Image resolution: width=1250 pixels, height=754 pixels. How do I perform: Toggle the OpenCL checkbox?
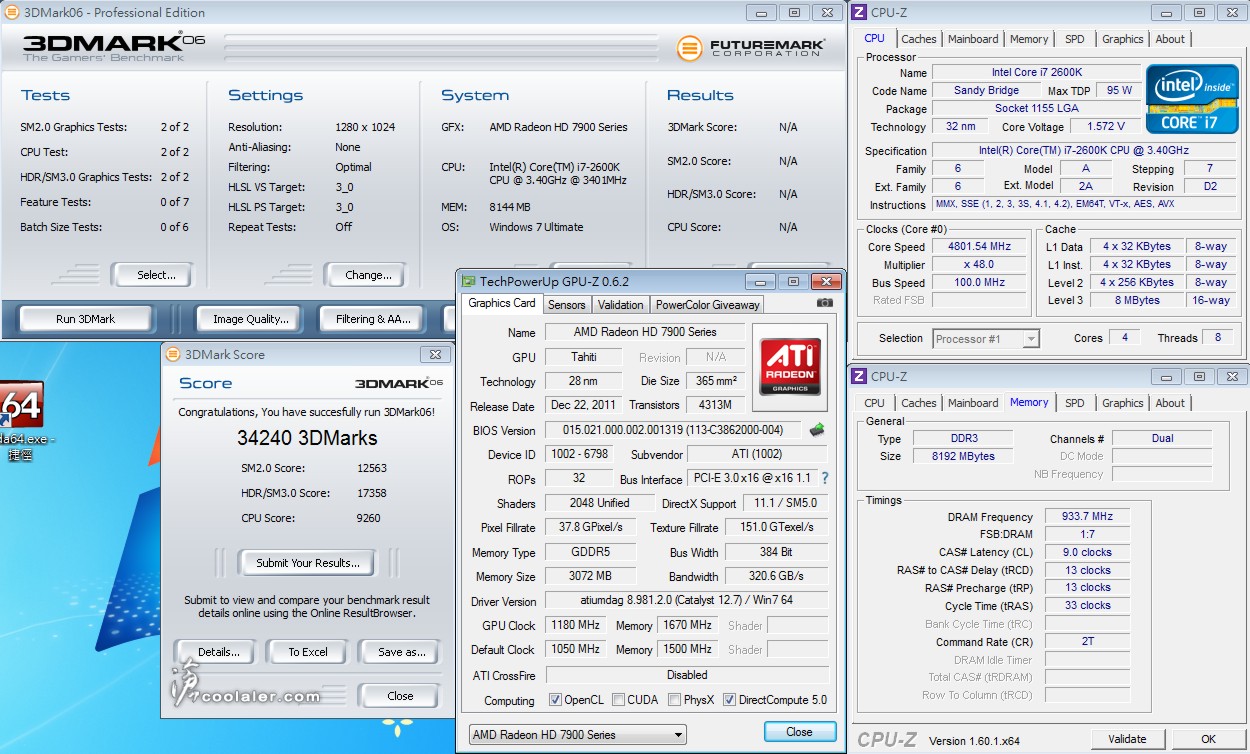point(556,700)
